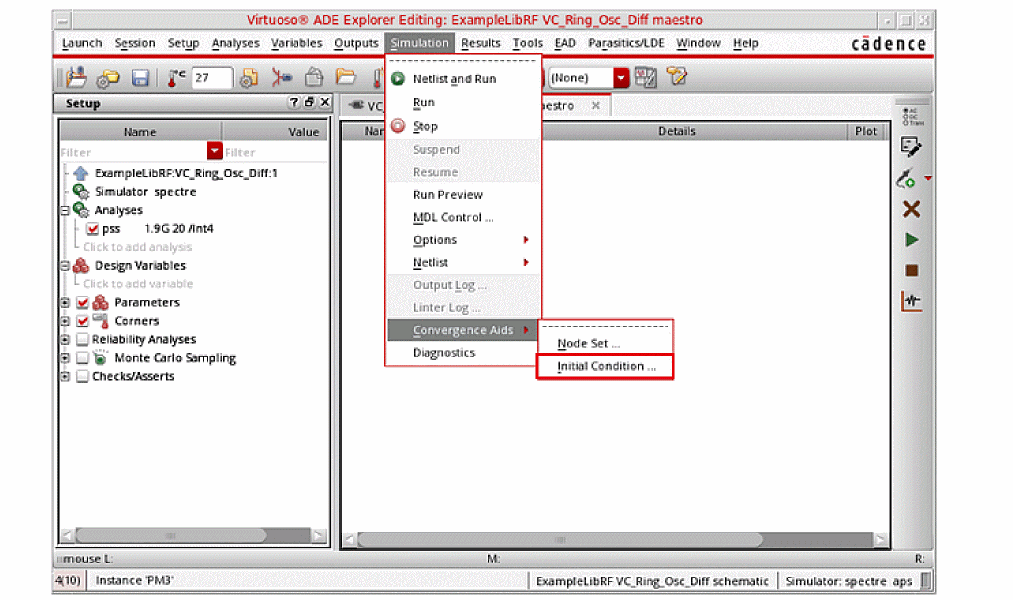
Task: Open the Results menu
Action: (481, 43)
